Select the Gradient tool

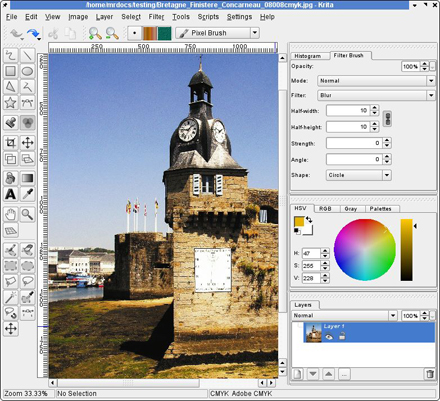coord(27,178)
